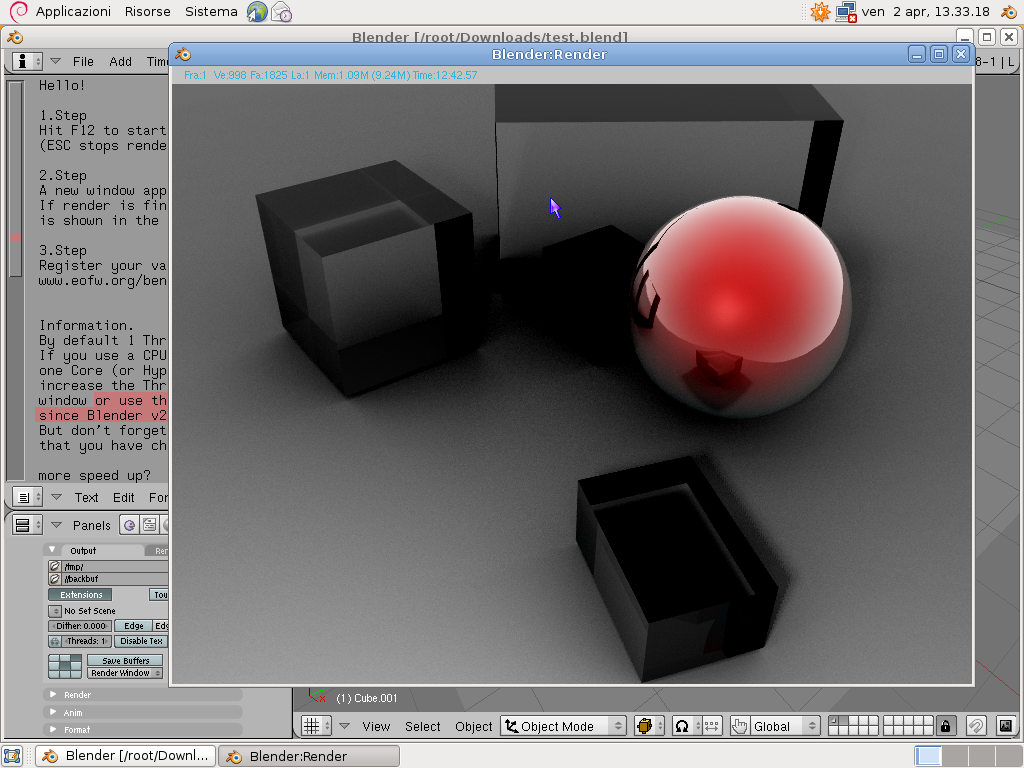Click the grey hook icon beside the layer lock

coord(976,726)
